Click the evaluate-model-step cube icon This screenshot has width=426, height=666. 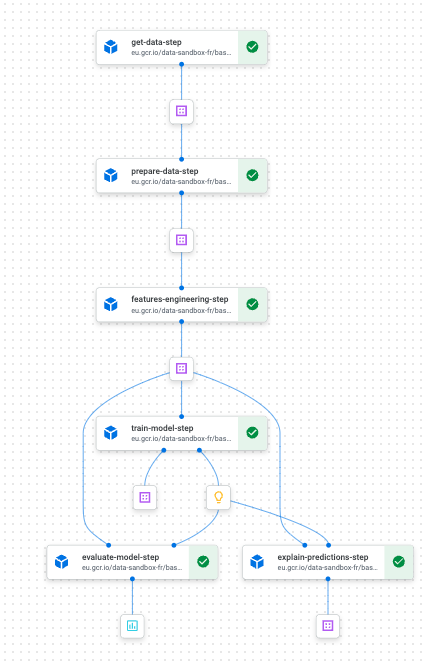[x=62, y=562]
